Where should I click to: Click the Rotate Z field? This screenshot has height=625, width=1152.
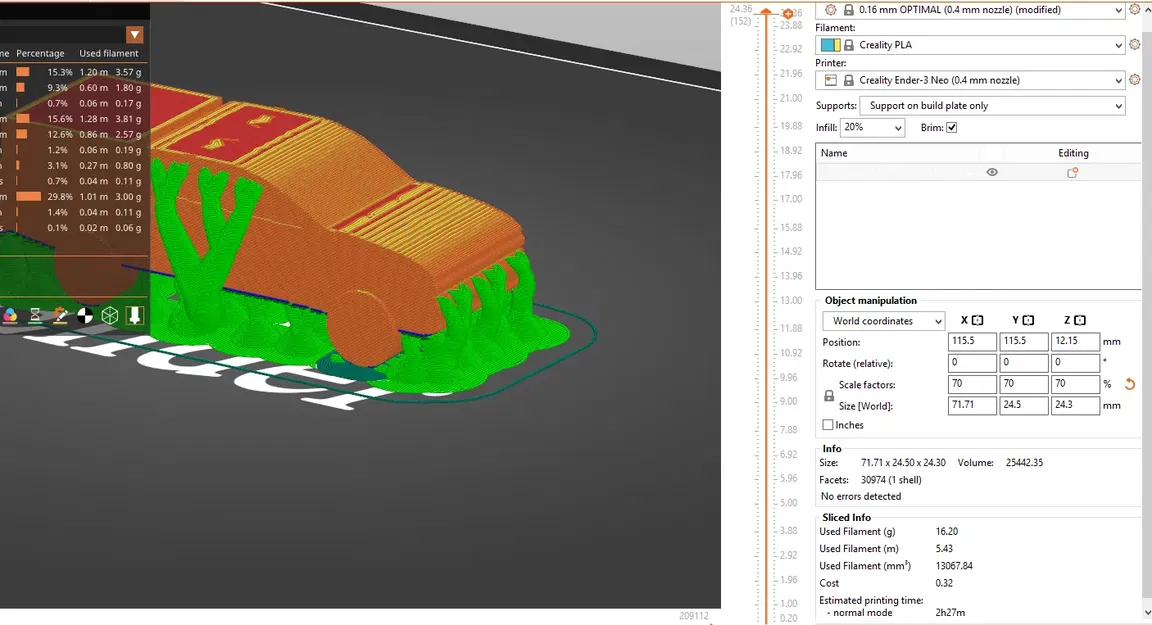(x=1075, y=363)
